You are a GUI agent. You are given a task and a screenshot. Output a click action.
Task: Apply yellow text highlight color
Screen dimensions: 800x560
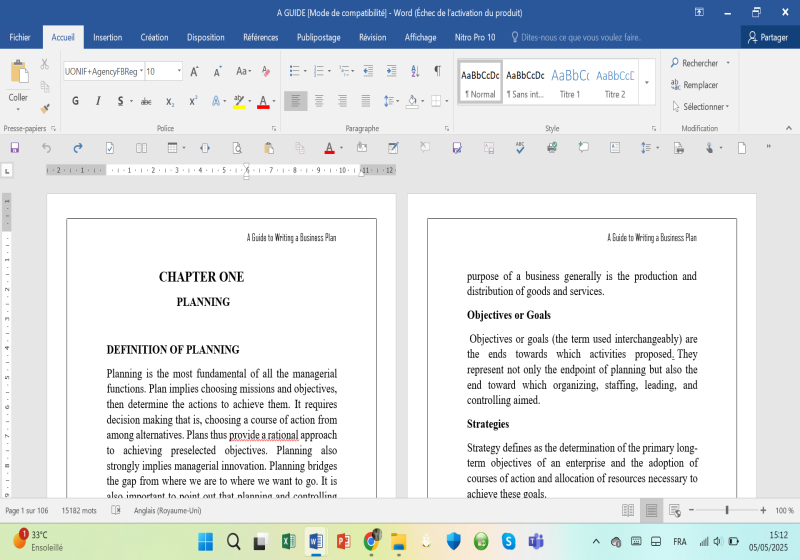pyautogui.click(x=239, y=101)
